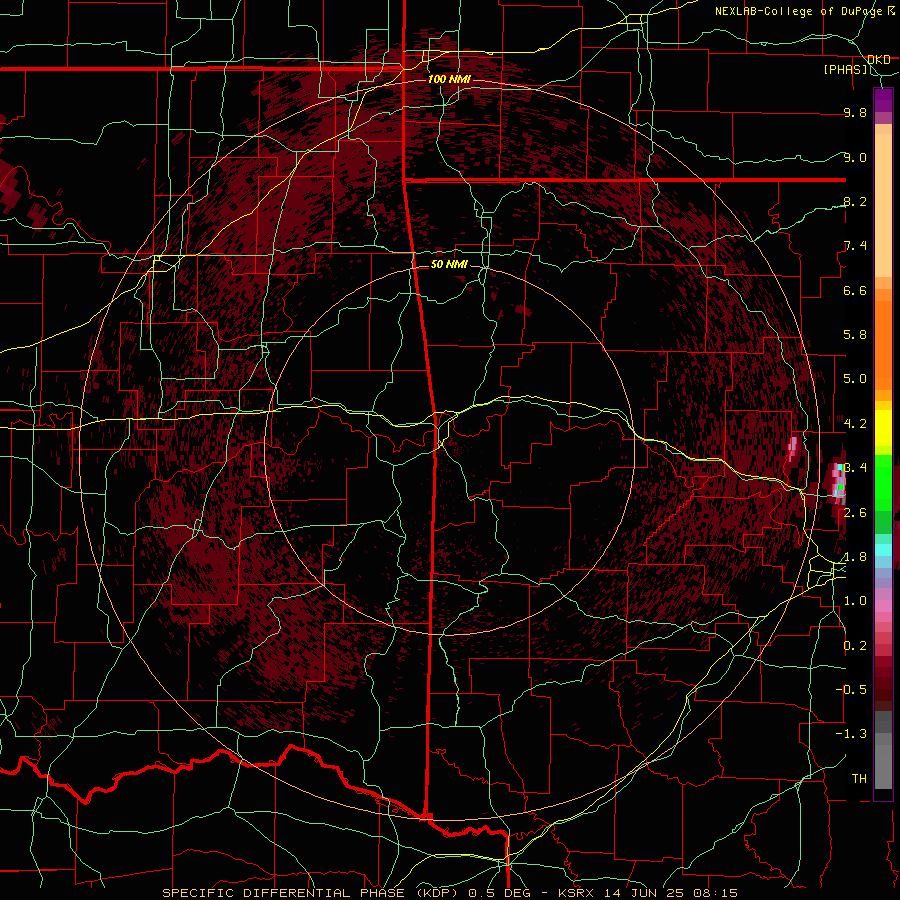This screenshot has width=900, height=900.
Task: Click the 8.2 scale value
Action: [855, 201]
